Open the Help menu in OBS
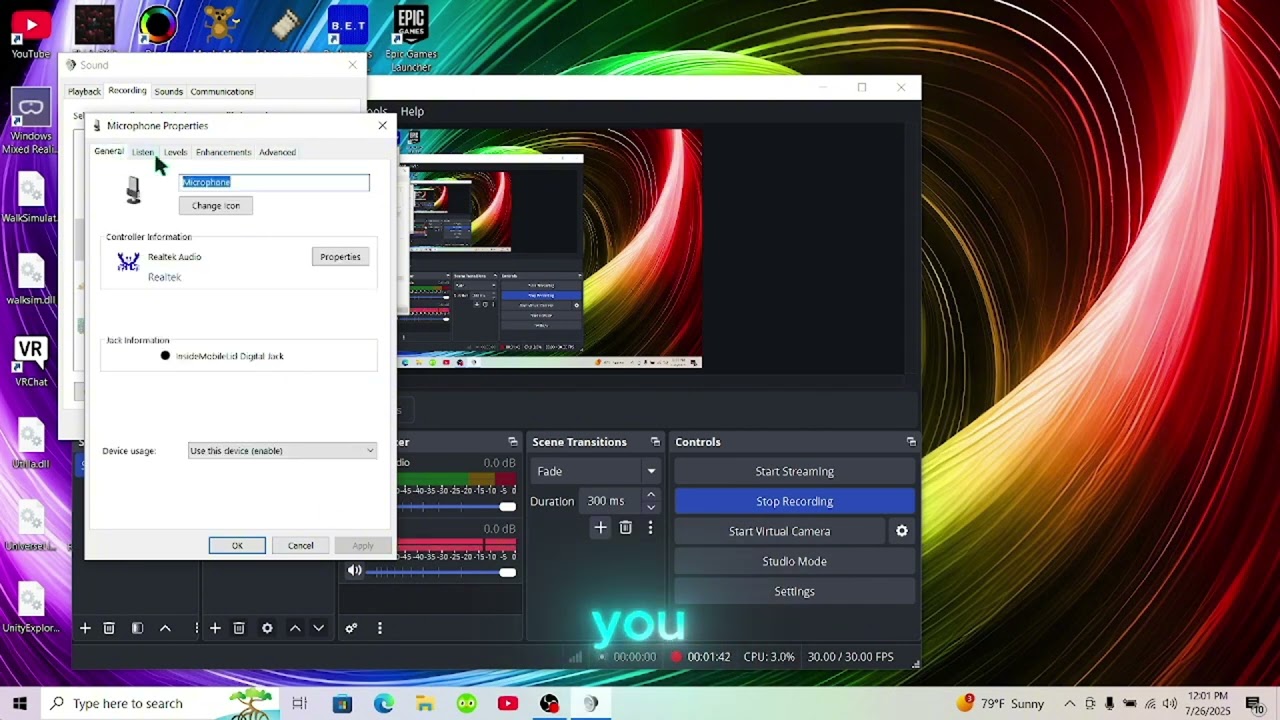 (x=412, y=111)
